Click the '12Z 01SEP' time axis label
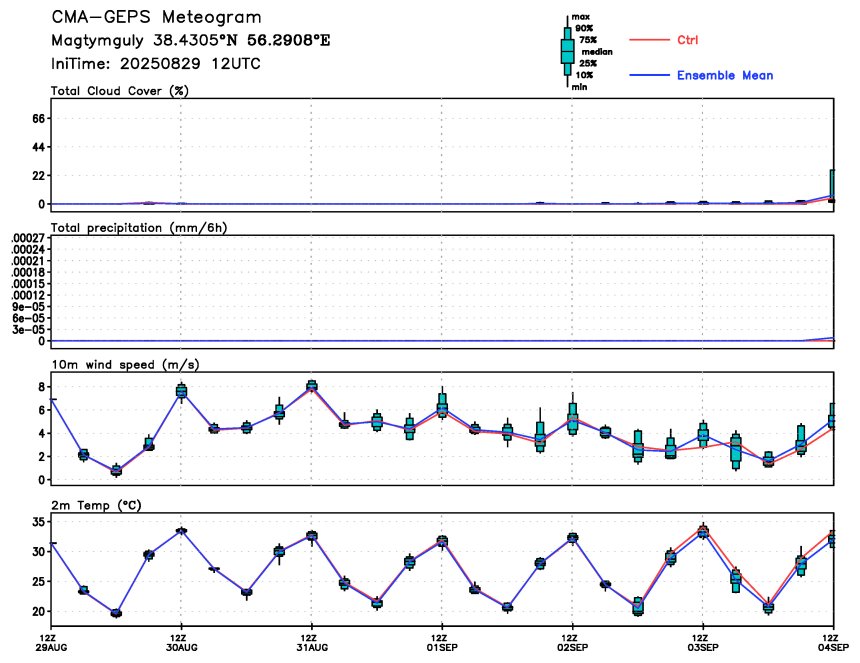The height and width of the screenshot is (663, 860). [x=442, y=642]
